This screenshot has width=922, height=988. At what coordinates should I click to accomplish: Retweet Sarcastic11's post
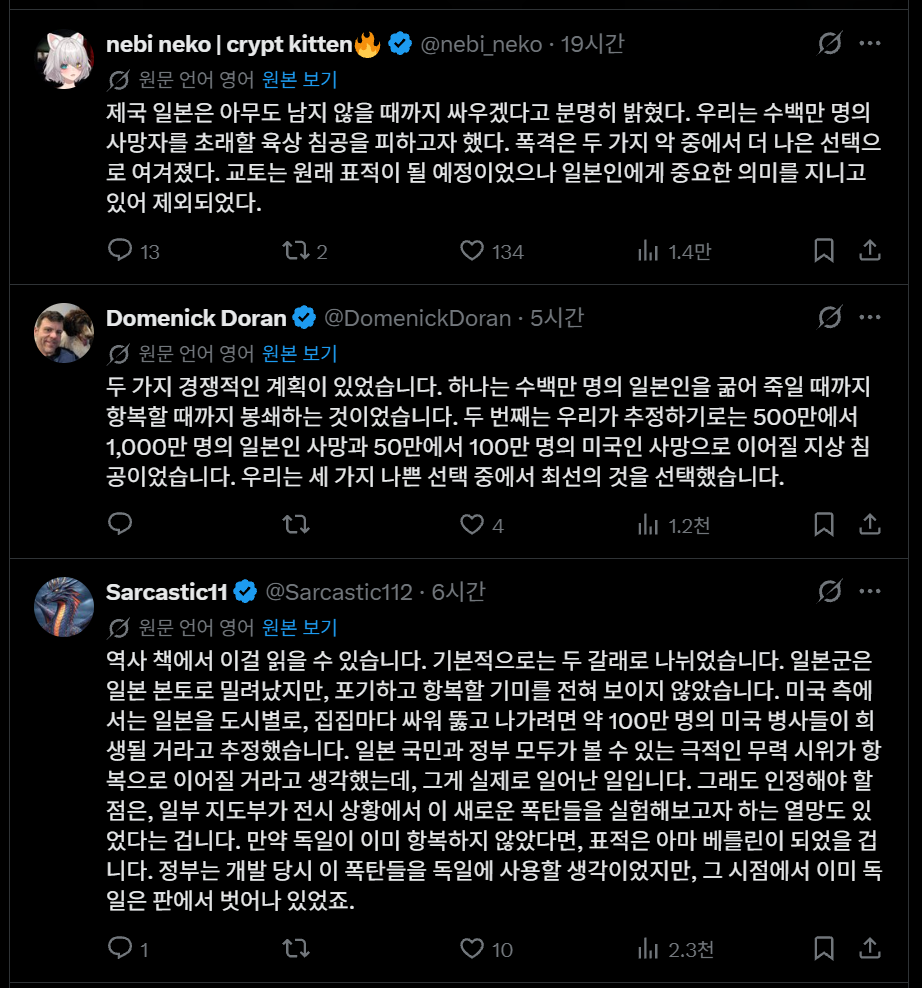click(x=296, y=948)
